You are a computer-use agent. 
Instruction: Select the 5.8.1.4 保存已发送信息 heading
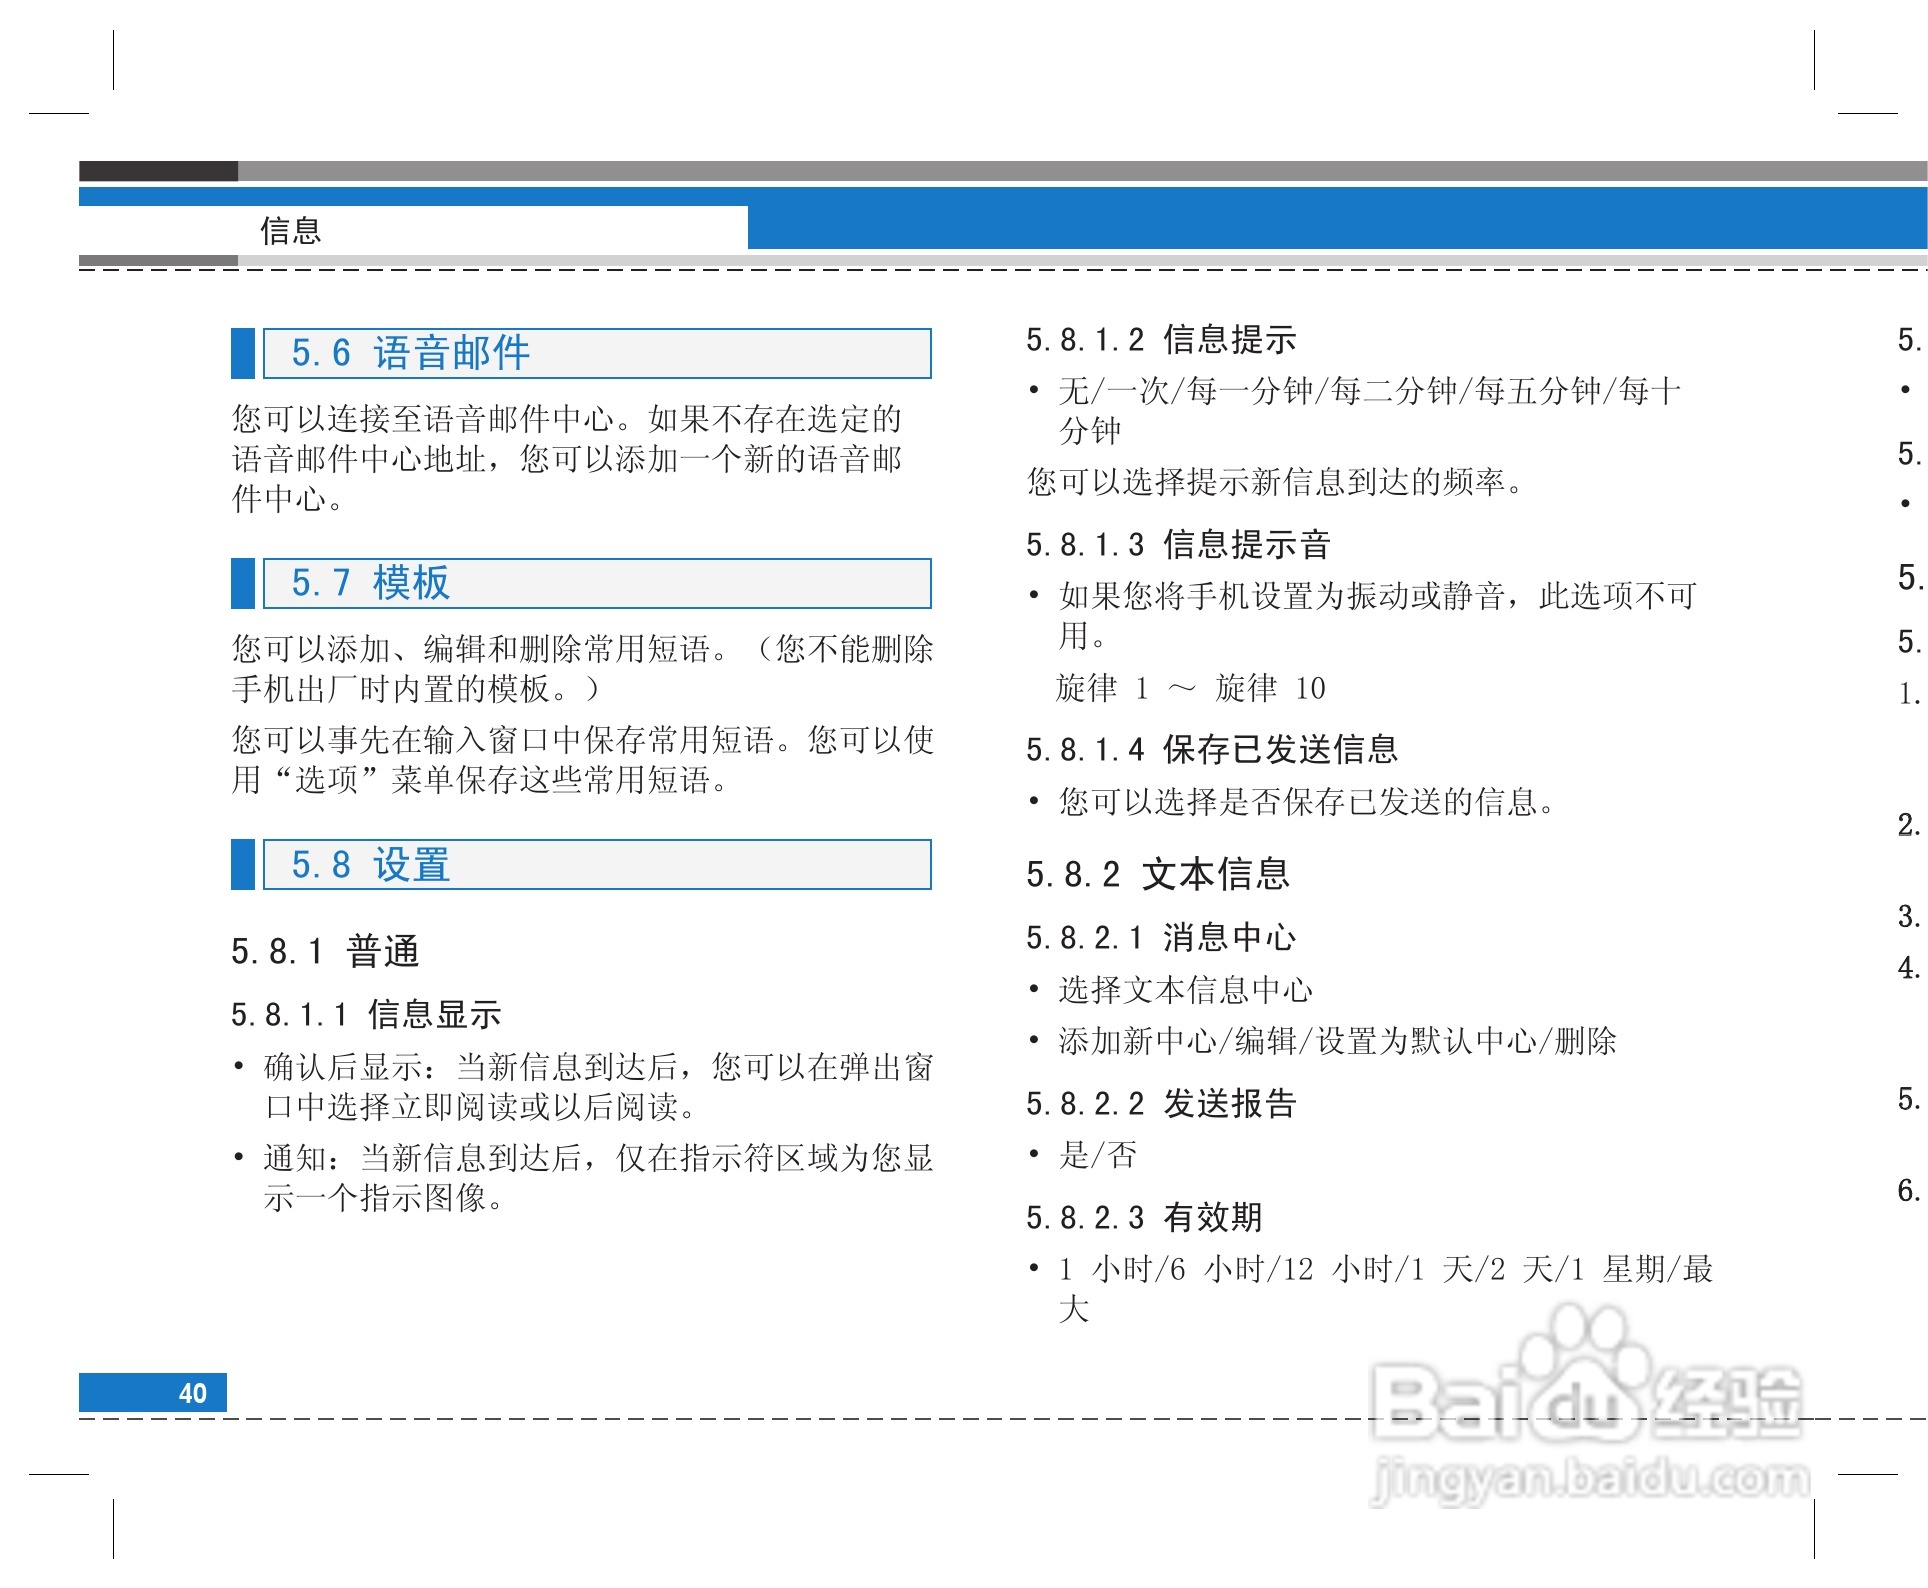click(1212, 750)
